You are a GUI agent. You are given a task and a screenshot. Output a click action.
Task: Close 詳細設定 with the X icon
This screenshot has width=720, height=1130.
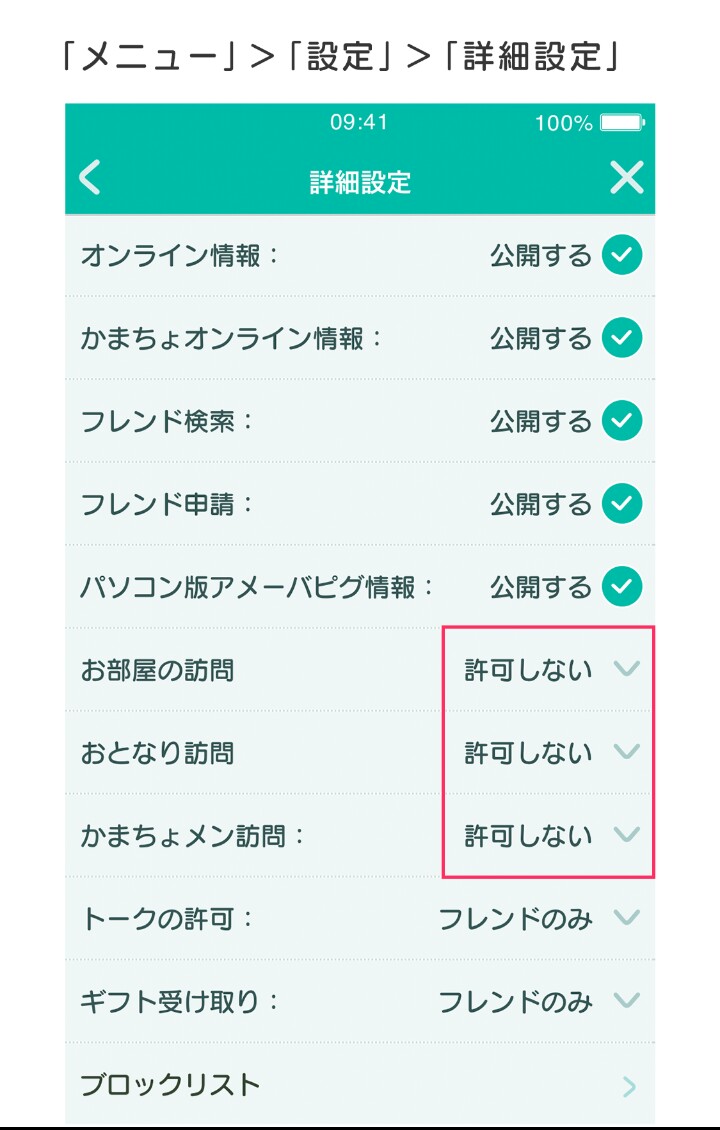pos(626,177)
